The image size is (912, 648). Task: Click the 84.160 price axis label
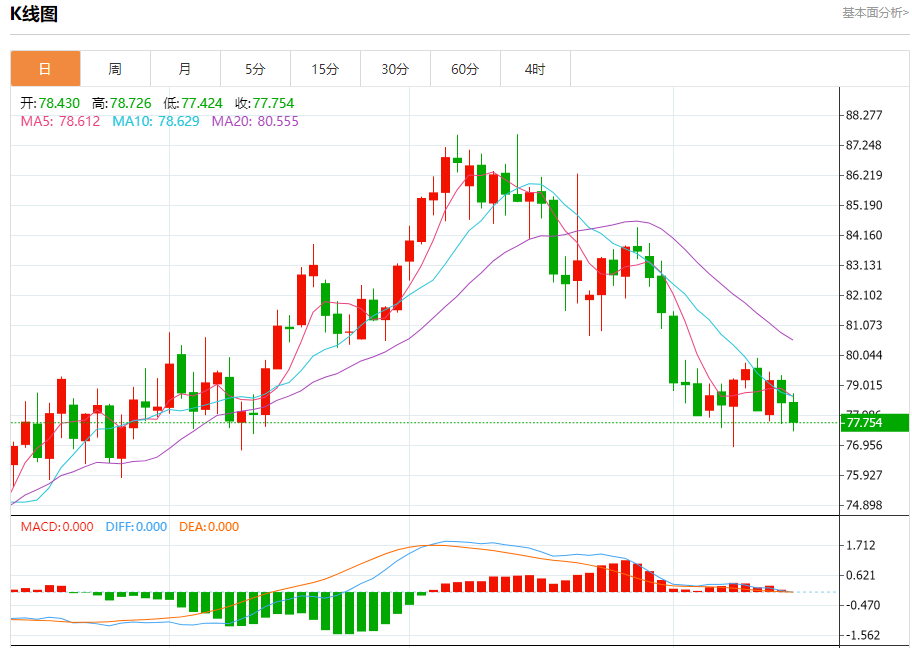(864, 236)
